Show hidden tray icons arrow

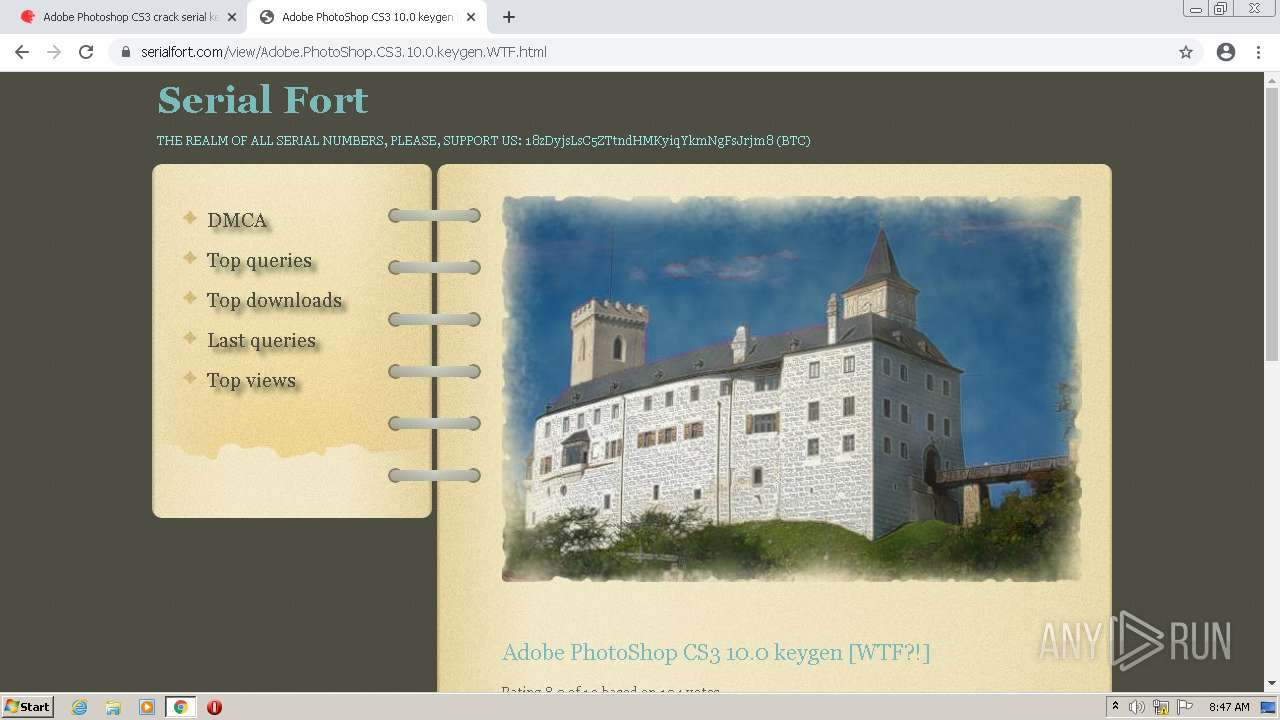(x=1115, y=707)
